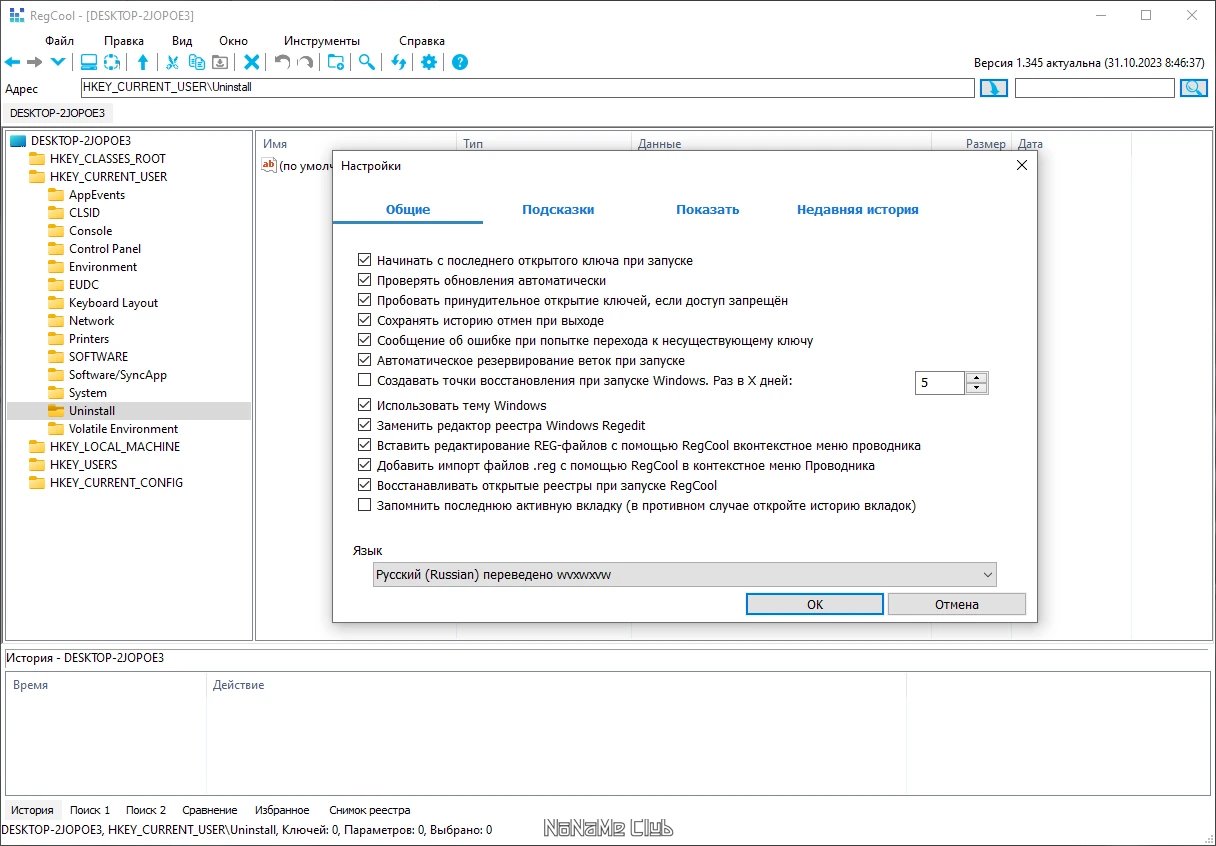Click the gear Settings icon in the toolbar
The width and height of the screenshot is (1216, 846).
point(429,62)
